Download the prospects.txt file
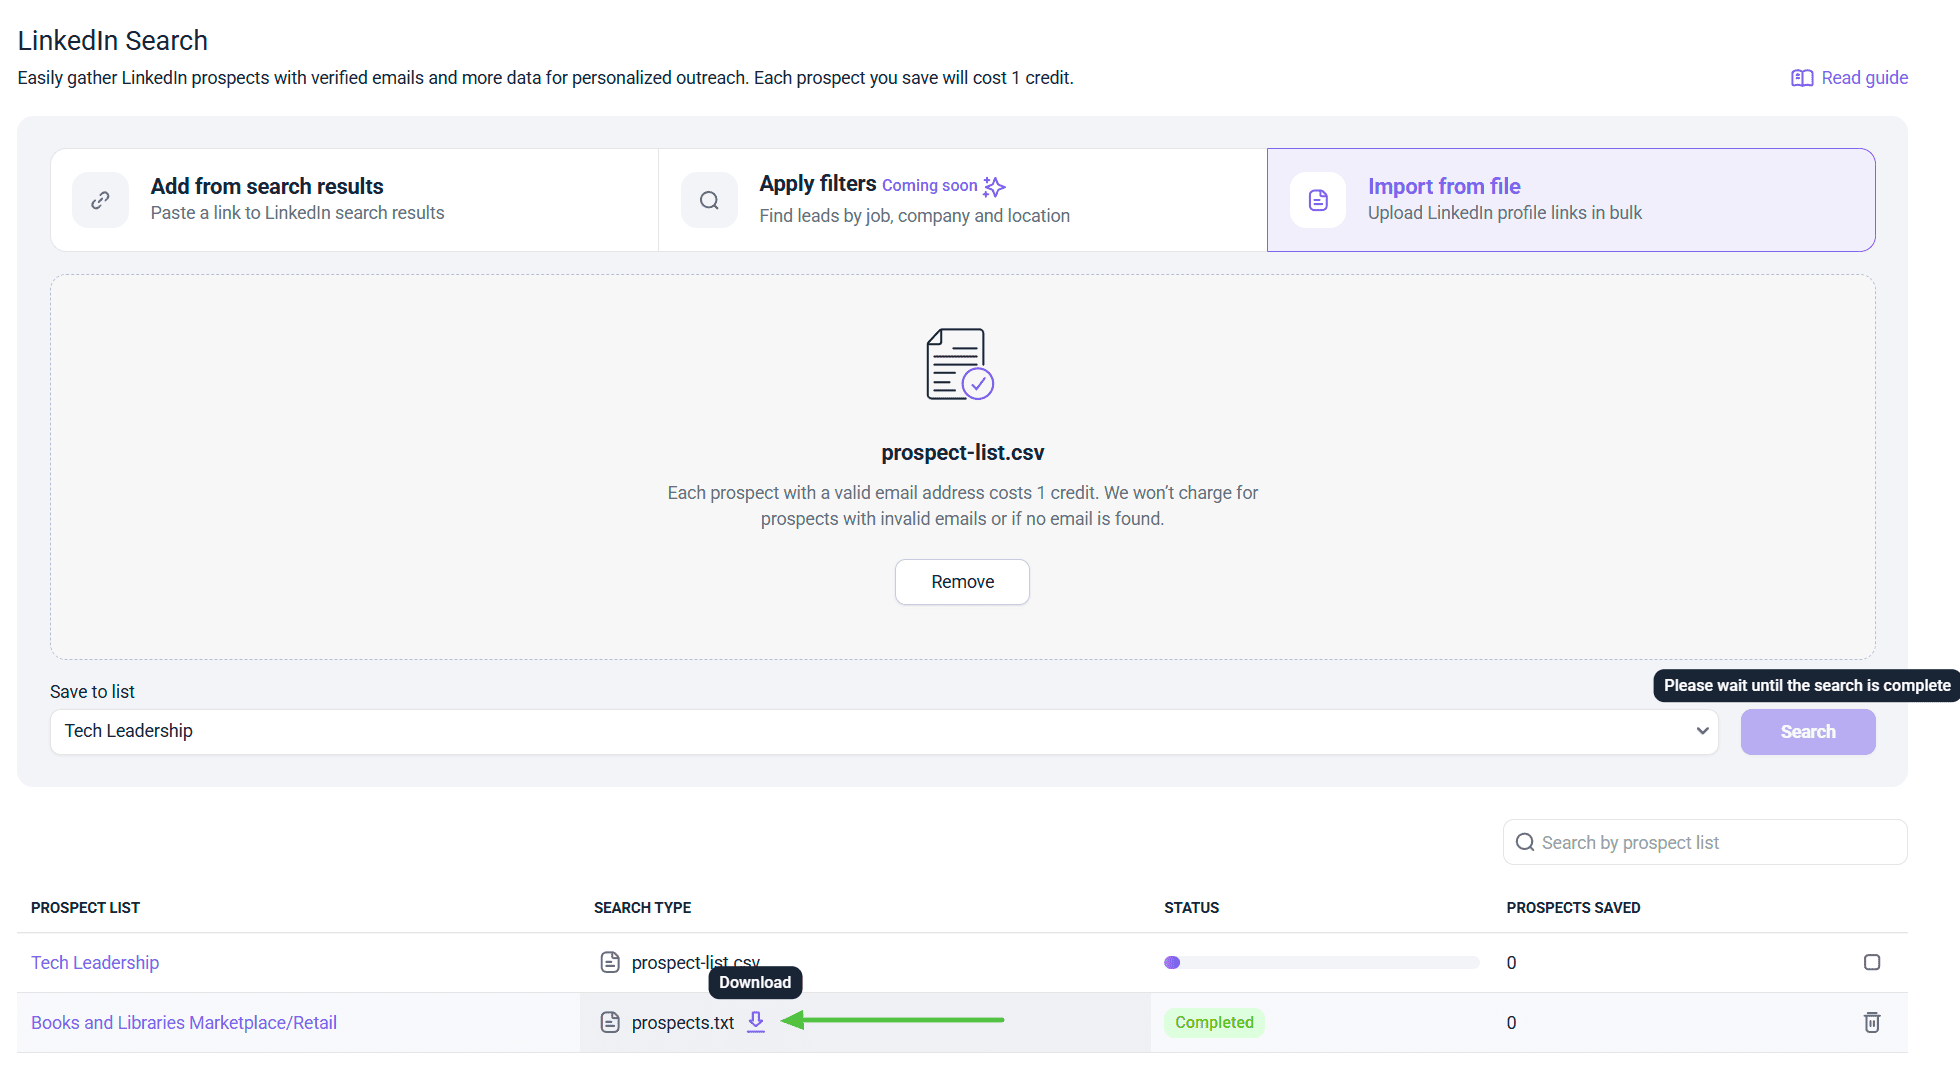Screen dimensions: 1960x1065 756,1021
